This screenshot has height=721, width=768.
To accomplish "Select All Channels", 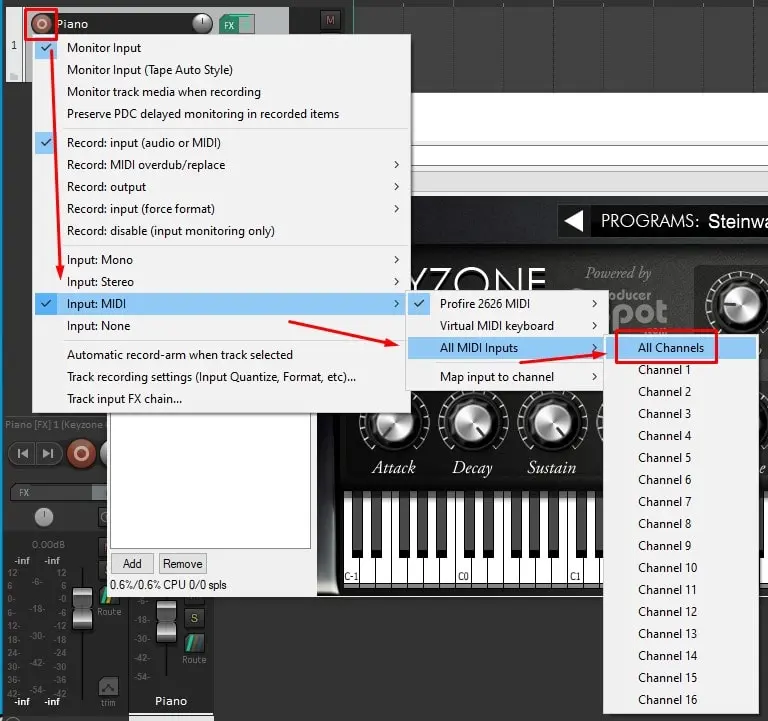I will [681, 348].
